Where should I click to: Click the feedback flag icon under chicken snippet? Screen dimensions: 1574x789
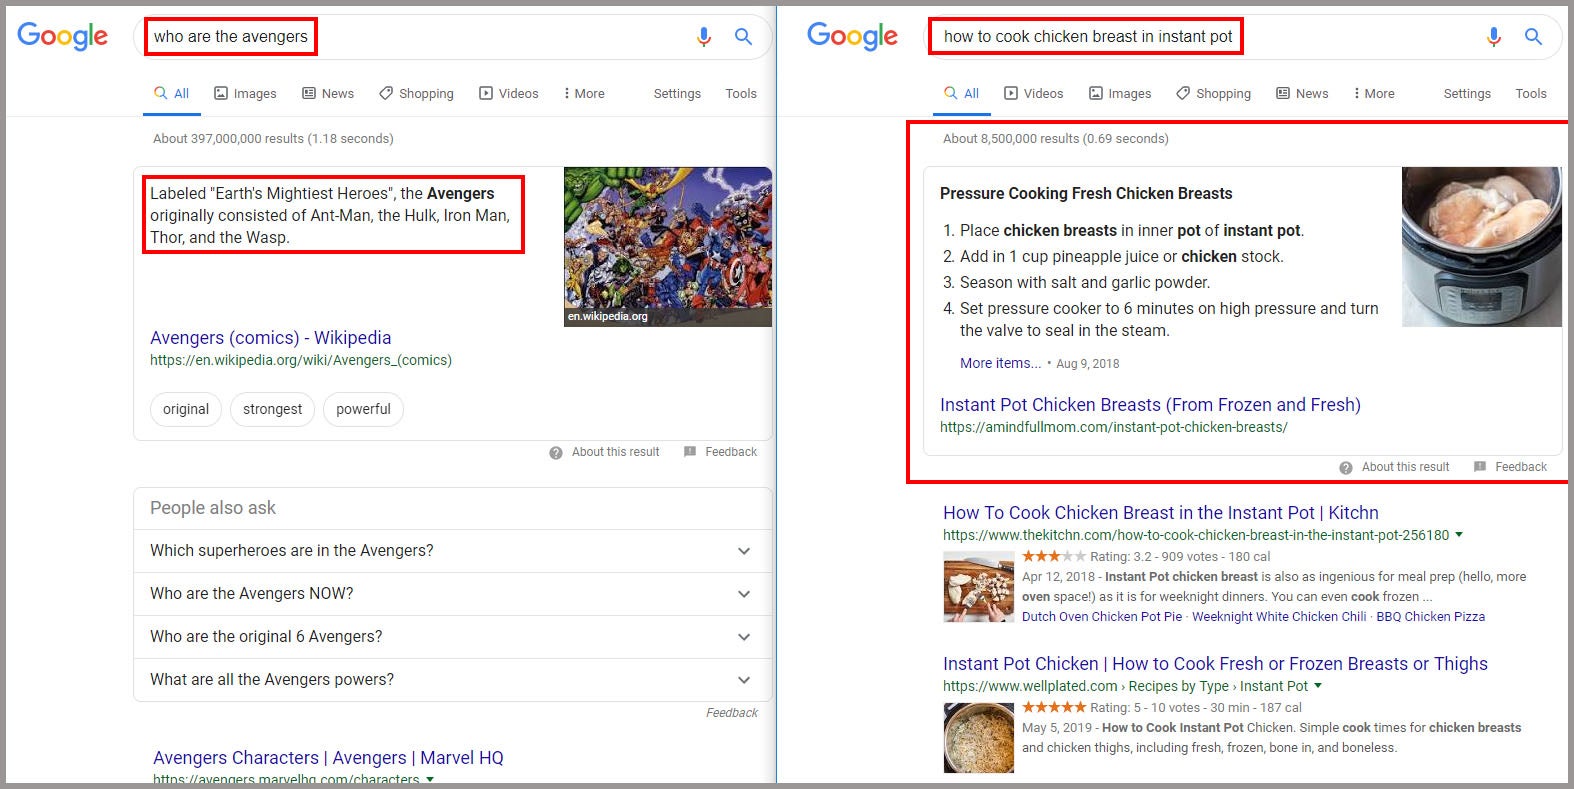pyautogui.click(x=1480, y=467)
